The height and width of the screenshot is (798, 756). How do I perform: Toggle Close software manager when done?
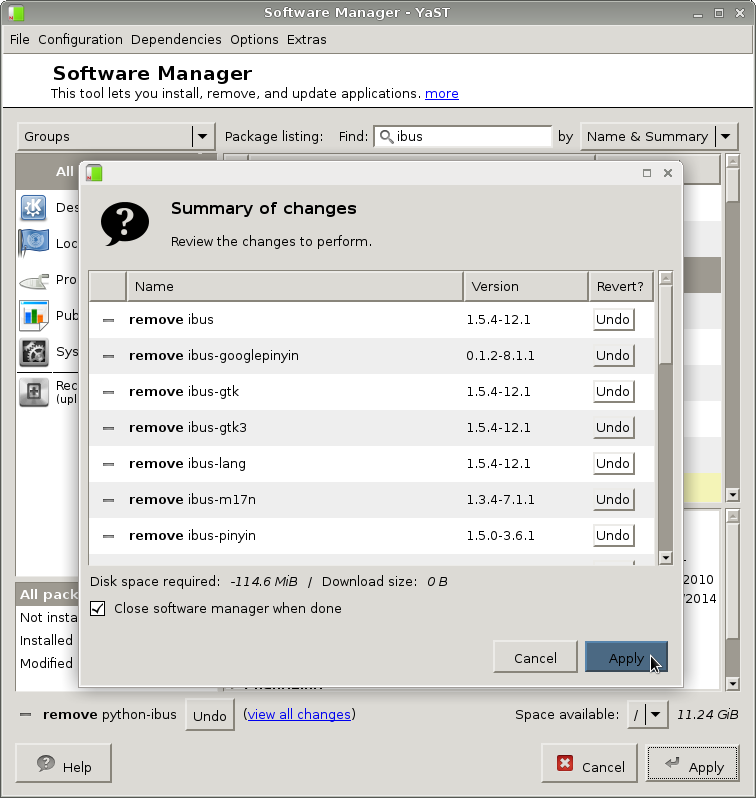pyautogui.click(x=98, y=608)
